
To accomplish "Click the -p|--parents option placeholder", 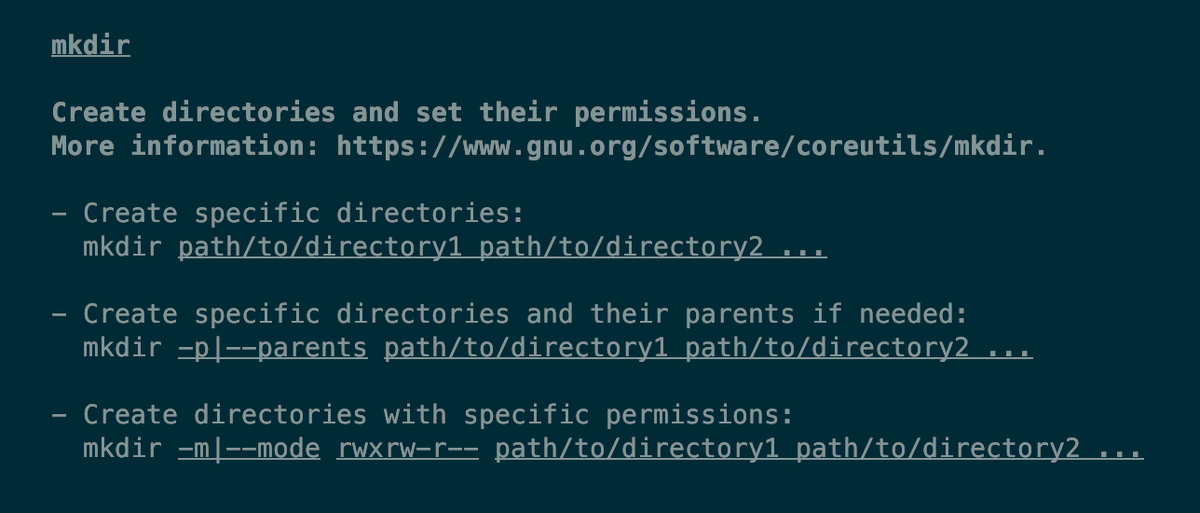I will (272, 348).
